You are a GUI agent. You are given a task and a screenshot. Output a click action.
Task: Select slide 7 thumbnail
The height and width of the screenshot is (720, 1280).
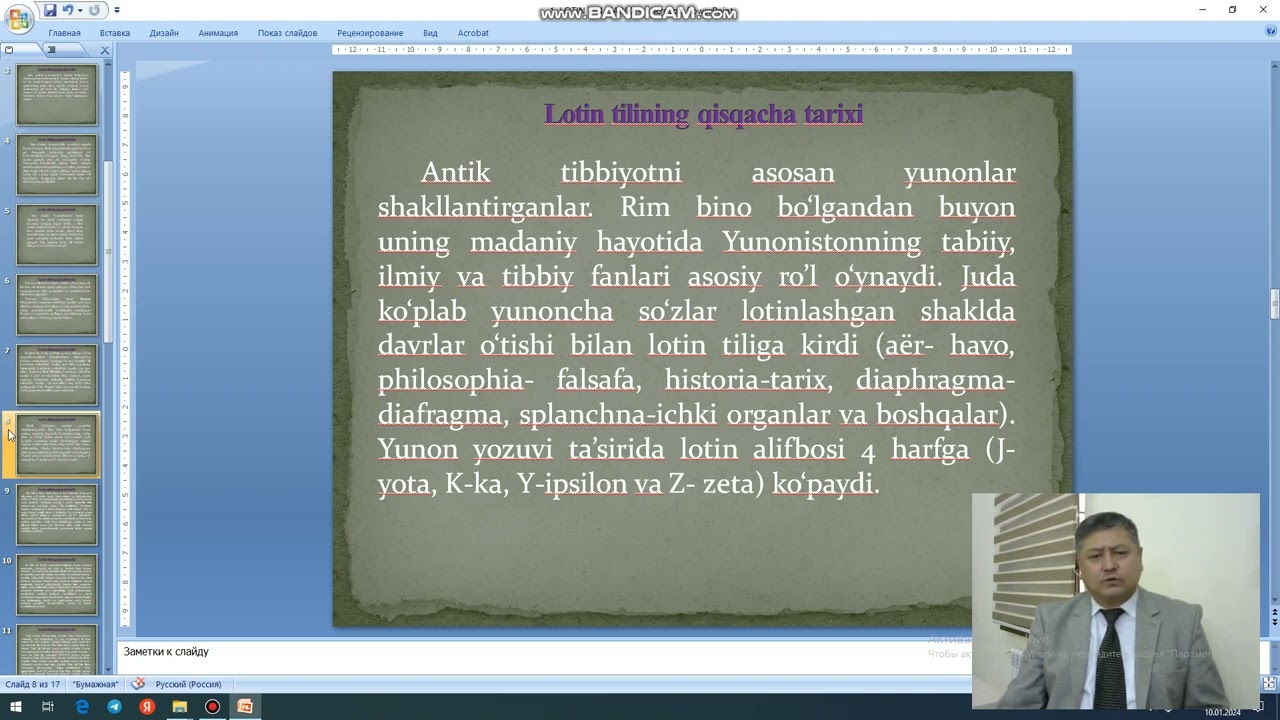57,374
